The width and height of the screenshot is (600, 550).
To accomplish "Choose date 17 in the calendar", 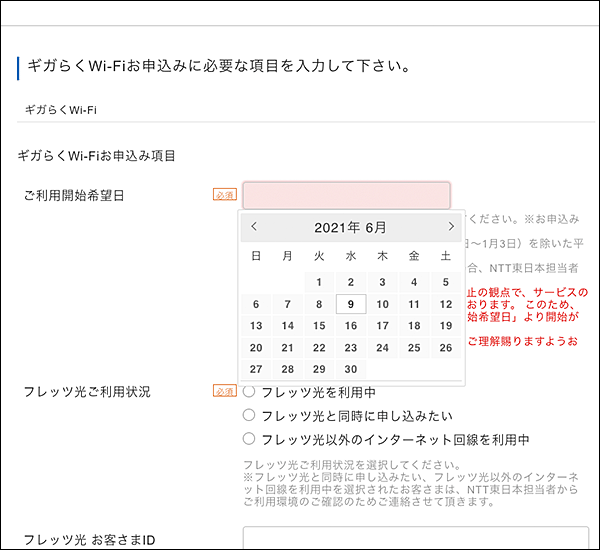I will pyautogui.click(x=382, y=326).
